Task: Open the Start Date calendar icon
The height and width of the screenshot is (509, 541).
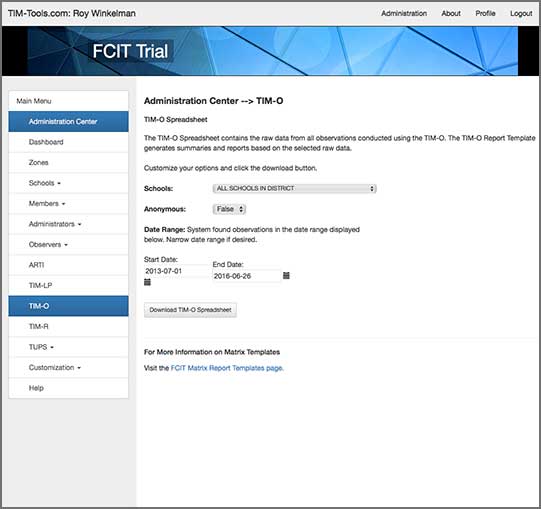Action: coord(147,282)
